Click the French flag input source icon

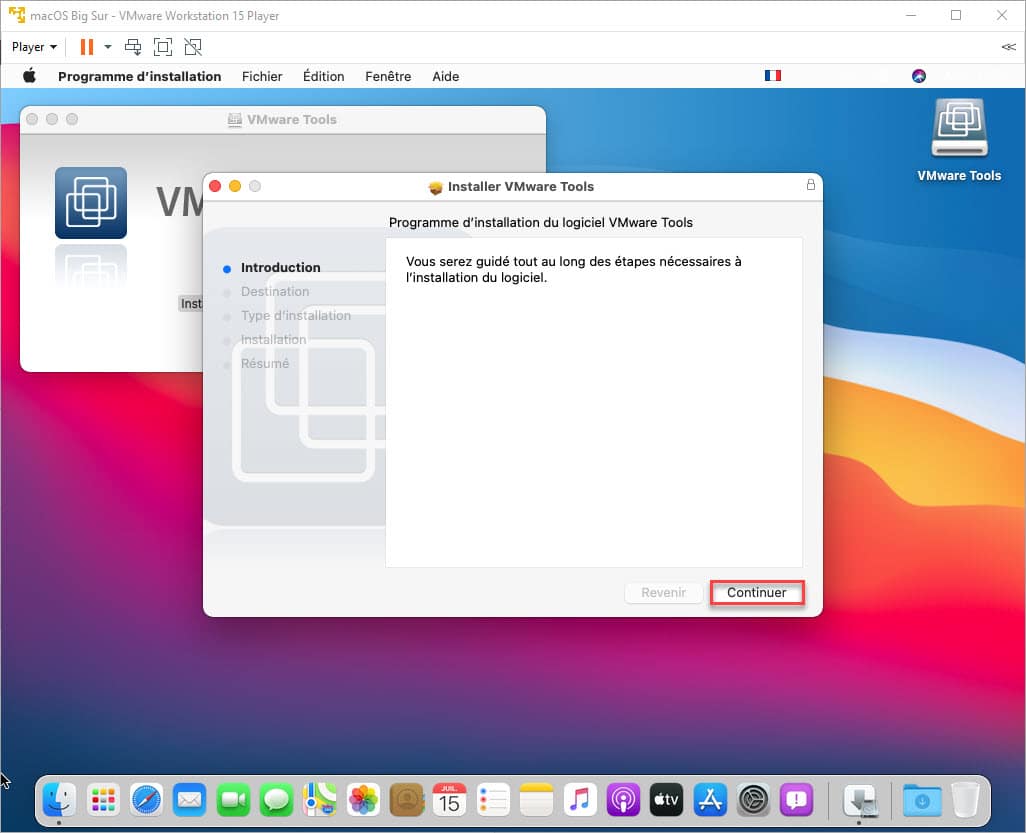773,76
